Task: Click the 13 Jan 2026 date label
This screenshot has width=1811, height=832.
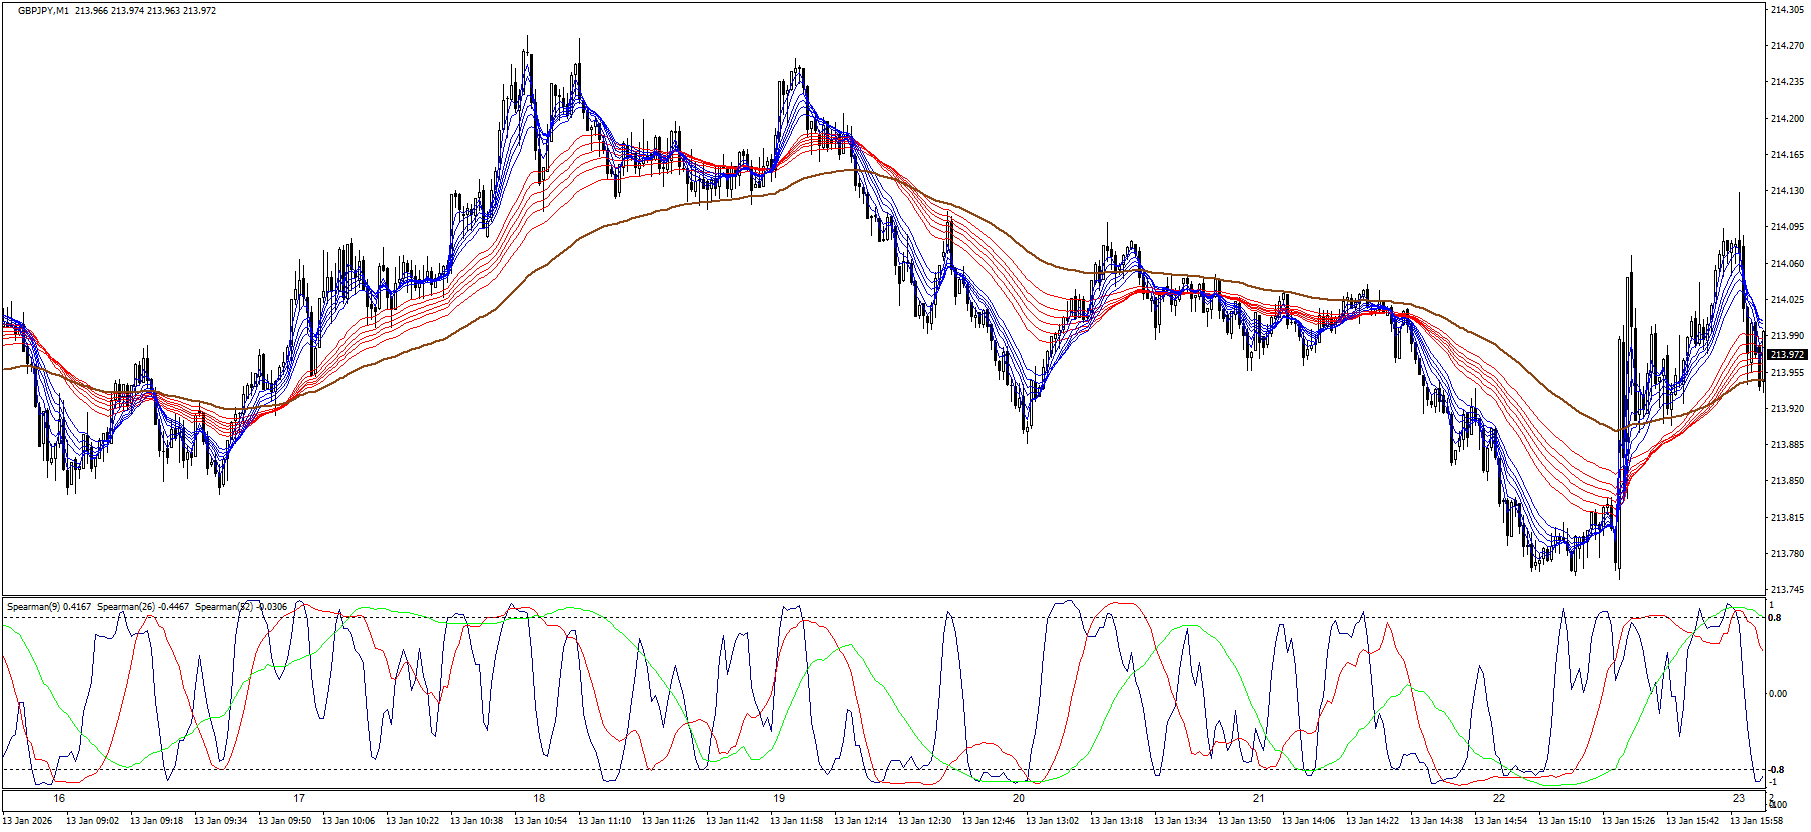Action: tap(28, 821)
